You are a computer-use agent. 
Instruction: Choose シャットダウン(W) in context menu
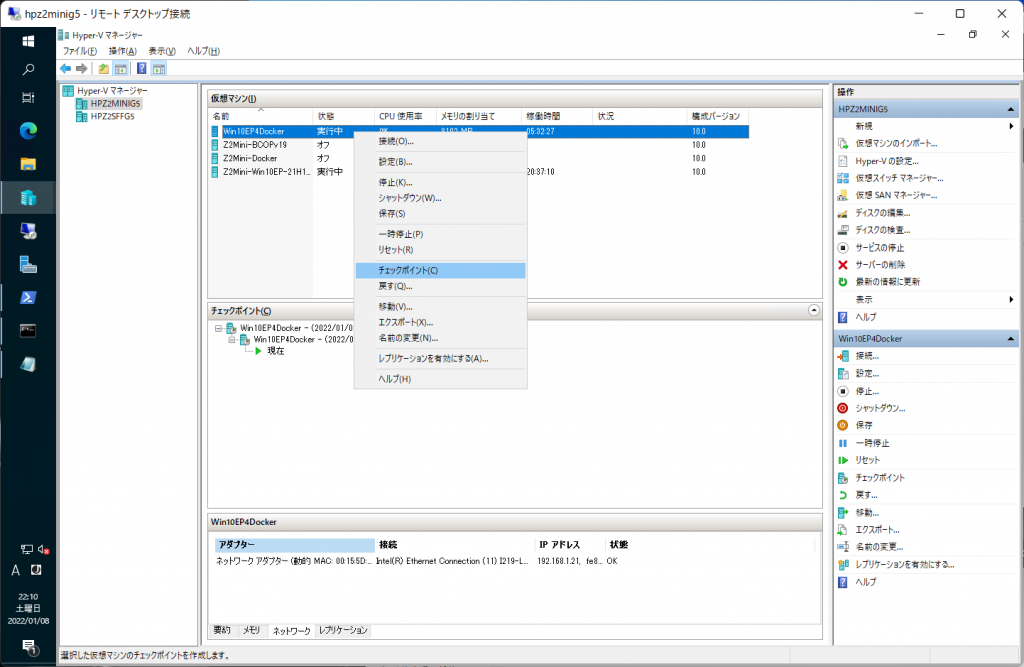pyautogui.click(x=441, y=198)
